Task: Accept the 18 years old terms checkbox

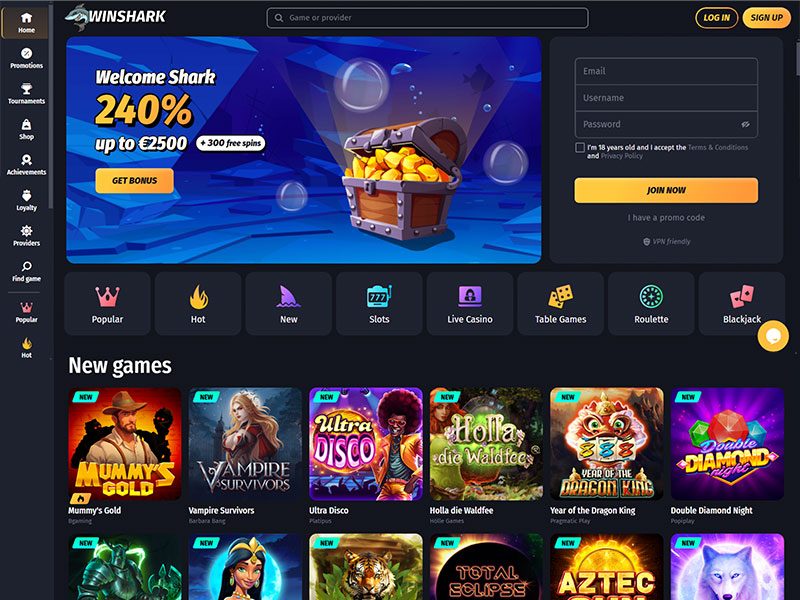Action: tap(580, 147)
